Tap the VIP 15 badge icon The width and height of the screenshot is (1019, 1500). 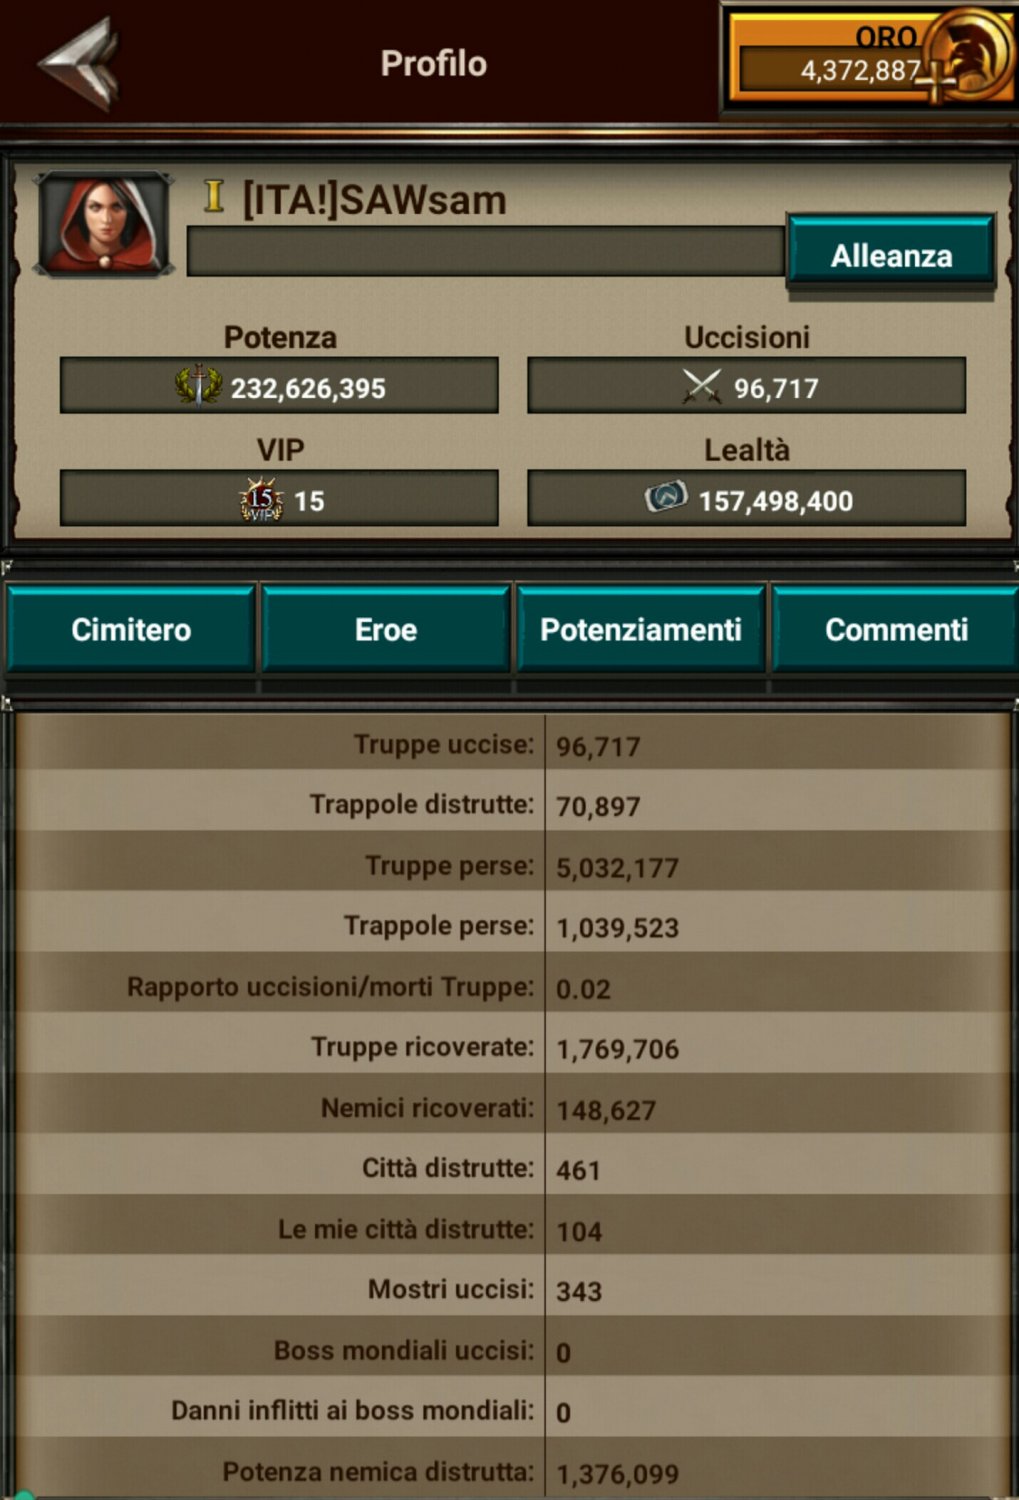pos(261,499)
